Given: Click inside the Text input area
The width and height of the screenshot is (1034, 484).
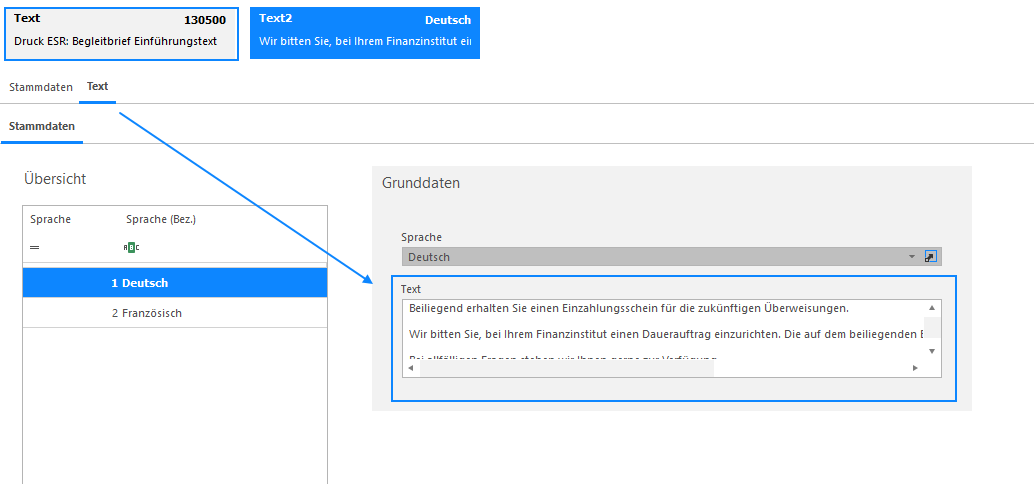Looking at the screenshot, I should [663, 330].
